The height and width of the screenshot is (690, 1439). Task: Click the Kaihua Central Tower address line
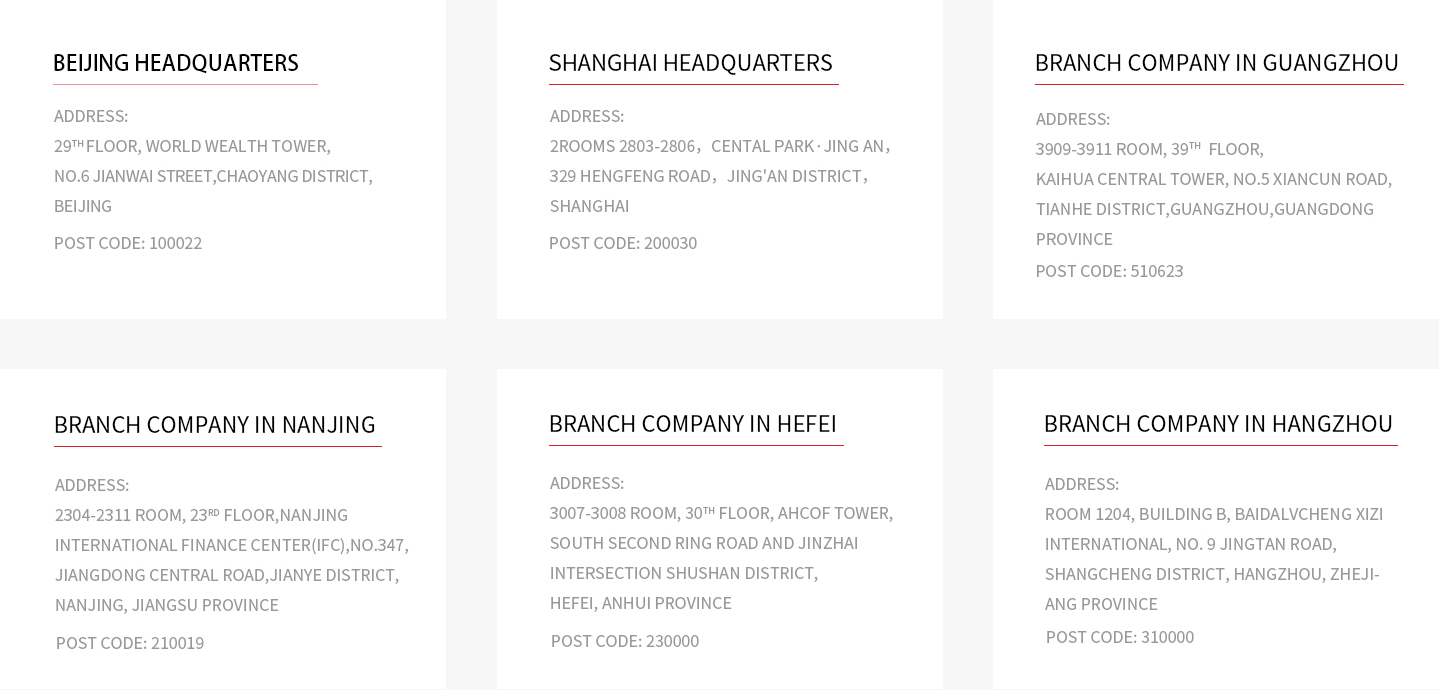(1214, 179)
